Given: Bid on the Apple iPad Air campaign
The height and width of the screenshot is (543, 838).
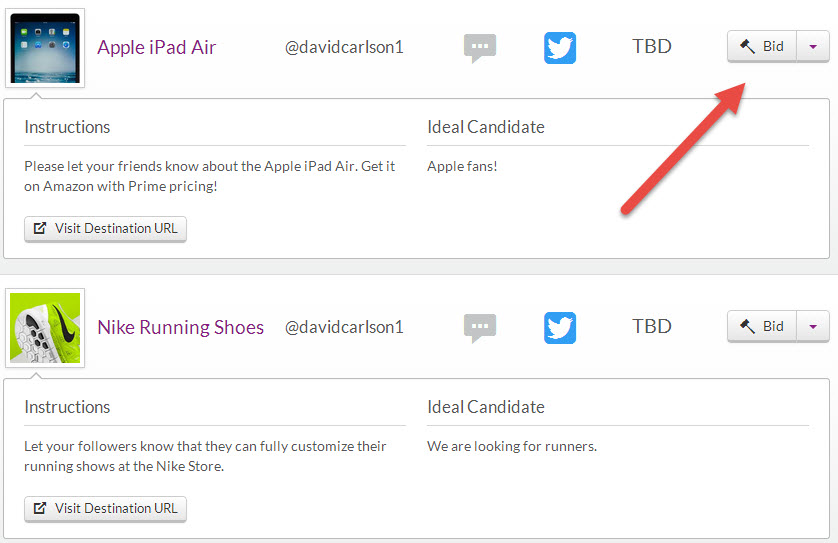Looking at the screenshot, I should [762, 46].
